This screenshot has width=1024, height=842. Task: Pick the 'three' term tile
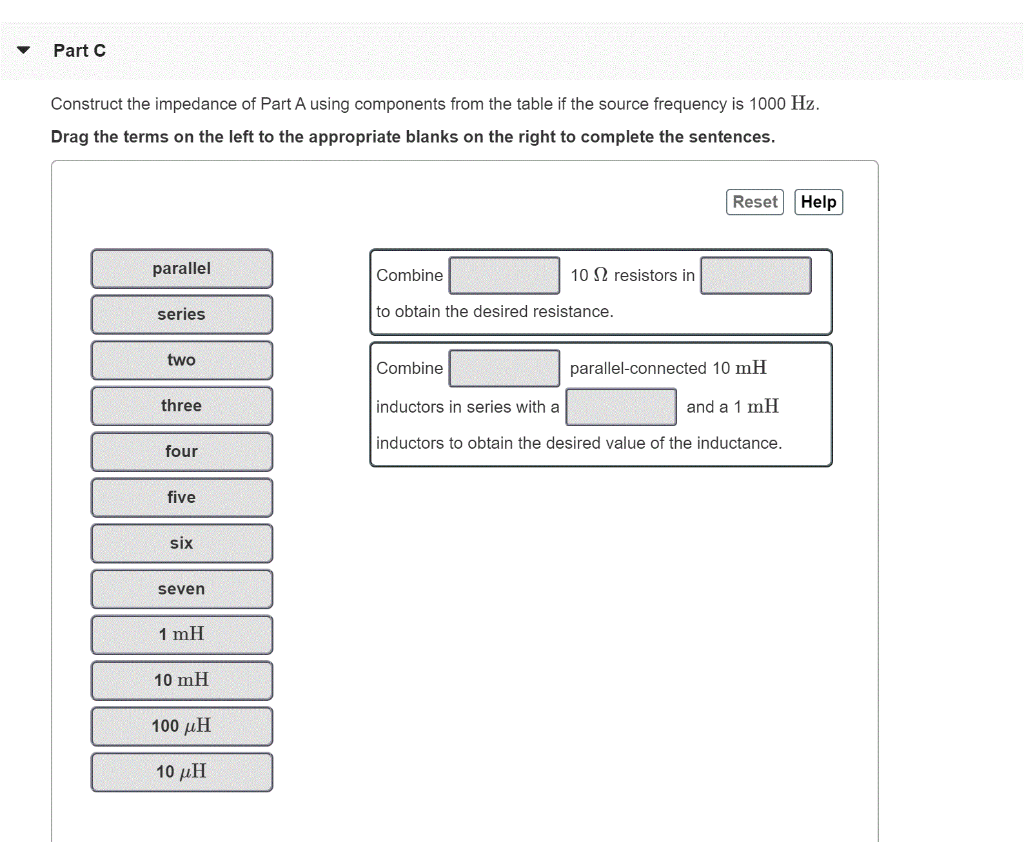point(181,406)
